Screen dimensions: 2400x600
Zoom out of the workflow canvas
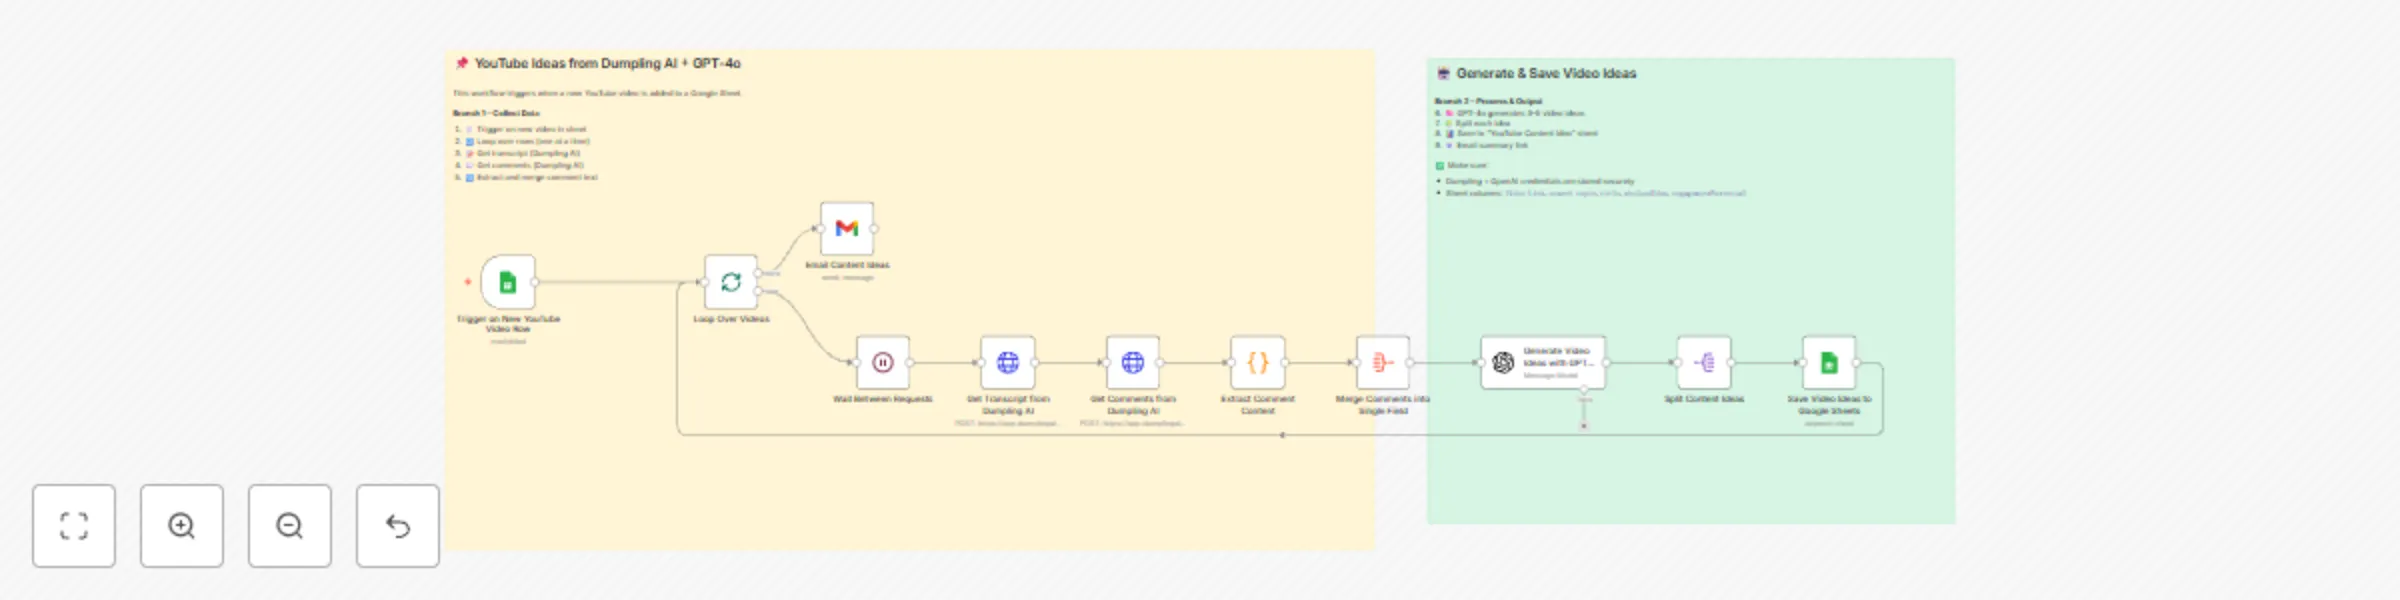(x=290, y=526)
